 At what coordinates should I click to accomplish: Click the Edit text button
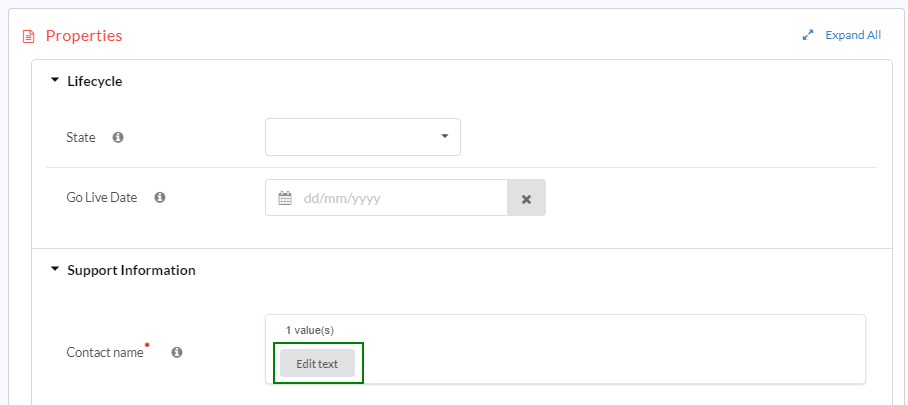(x=317, y=363)
